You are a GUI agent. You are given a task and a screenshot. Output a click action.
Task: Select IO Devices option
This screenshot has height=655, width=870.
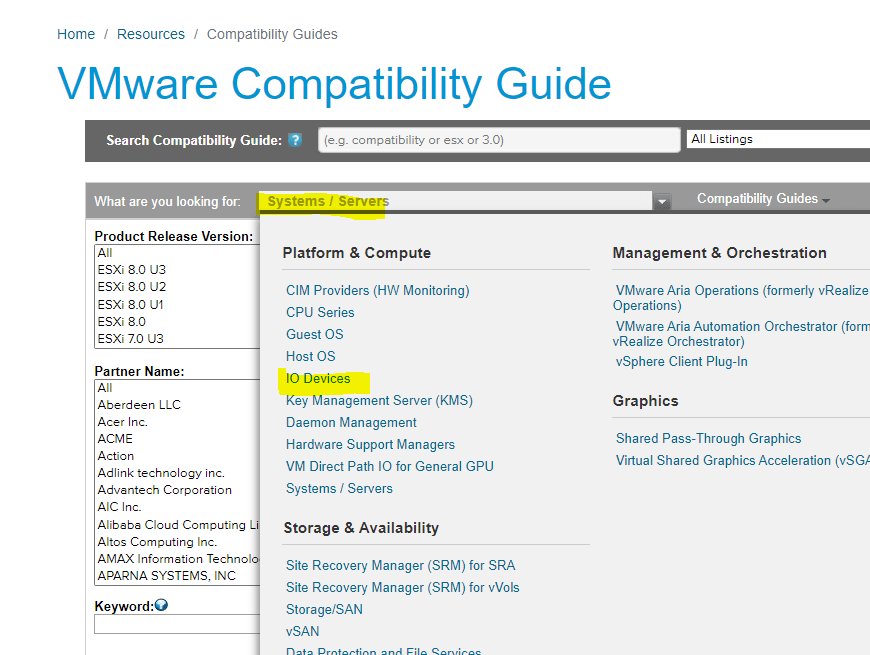pyautogui.click(x=318, y=378)
